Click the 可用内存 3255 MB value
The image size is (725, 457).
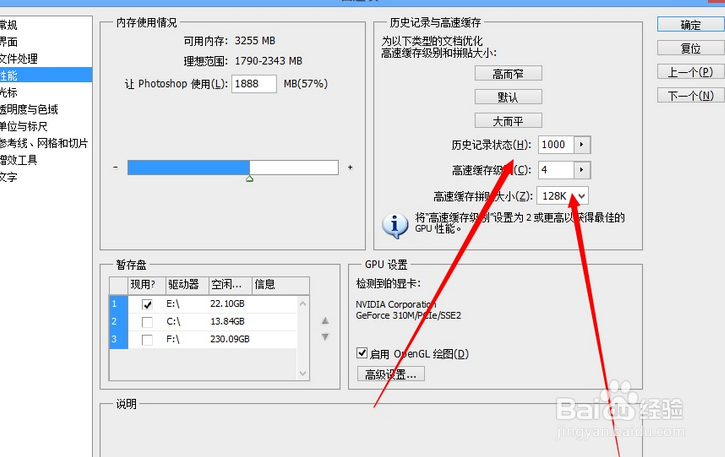(255, 41)
